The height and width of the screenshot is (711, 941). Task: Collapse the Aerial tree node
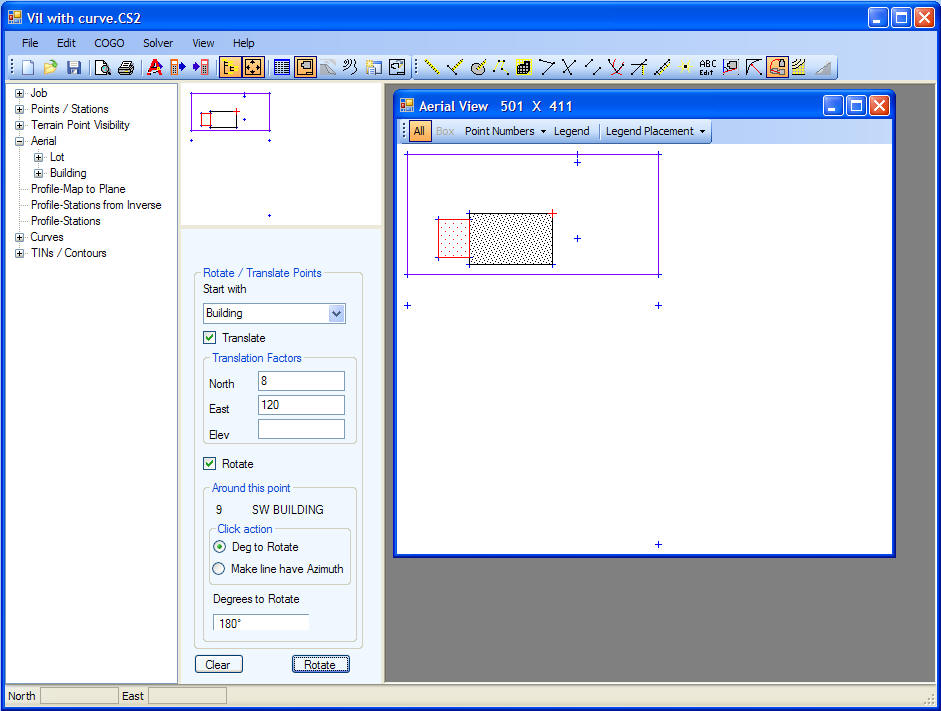pyautogui.click(x=19, y=142)
